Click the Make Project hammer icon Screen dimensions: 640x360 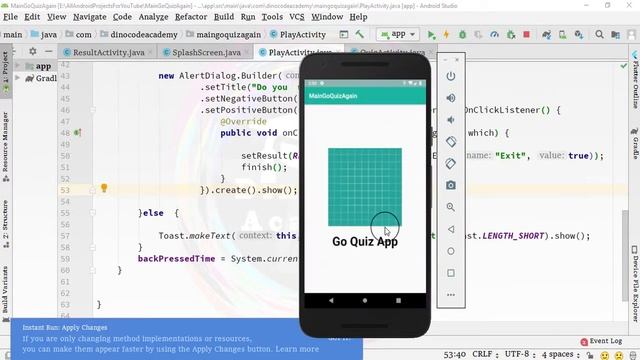[x=360, y=34]
